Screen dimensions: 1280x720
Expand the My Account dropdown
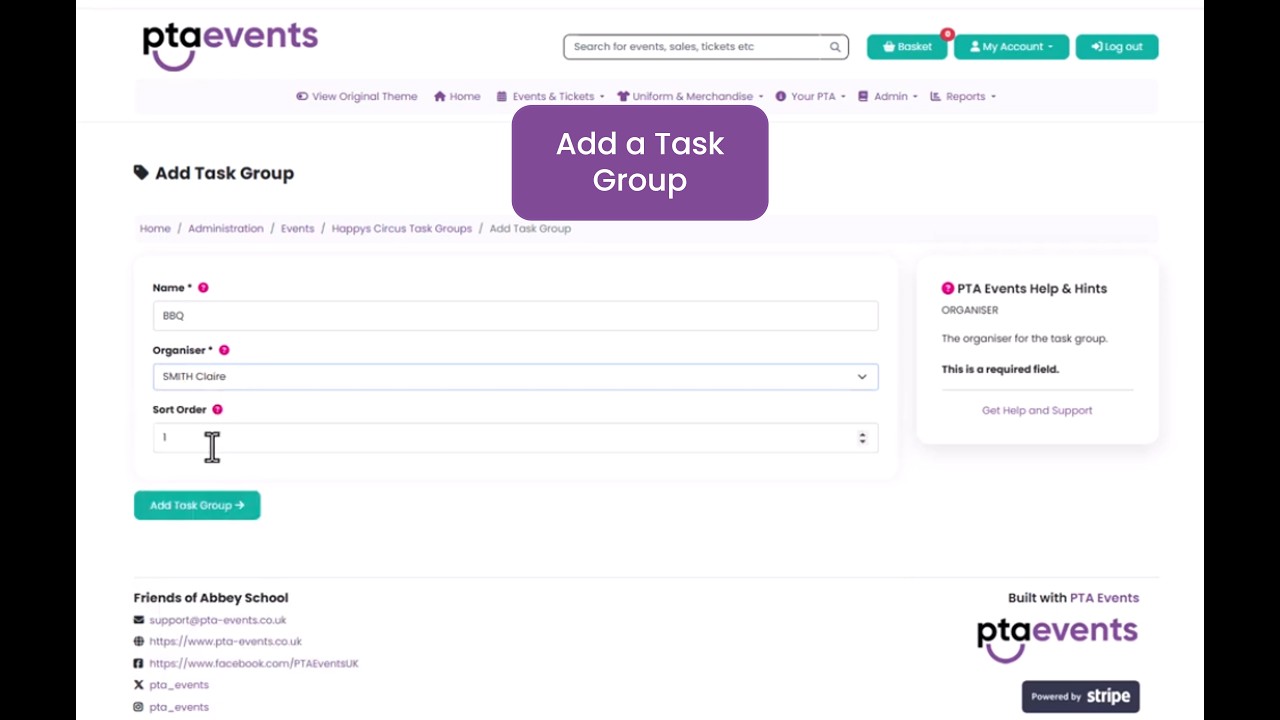coord(1011,47)
